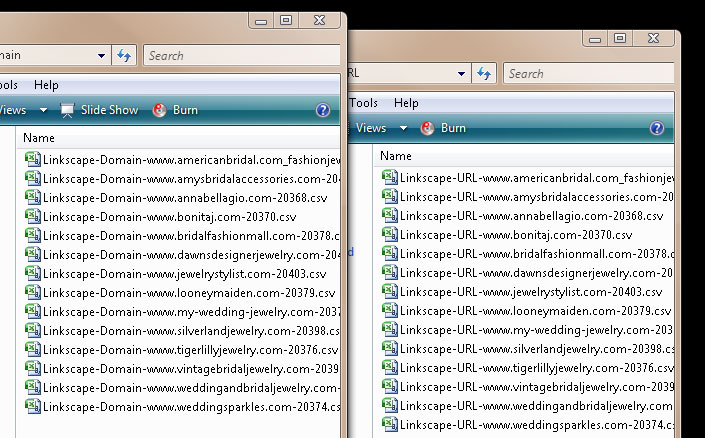
Task: Select Linkscape-URL-www.weddingandbridaljewelry.com file name
Action: (537, 406)
